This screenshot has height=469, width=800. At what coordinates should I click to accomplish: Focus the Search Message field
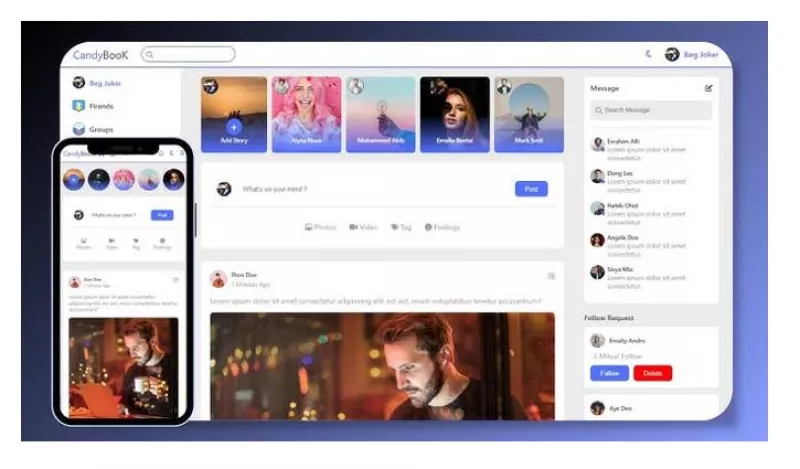pyautogui.click(x=651, y=110)
